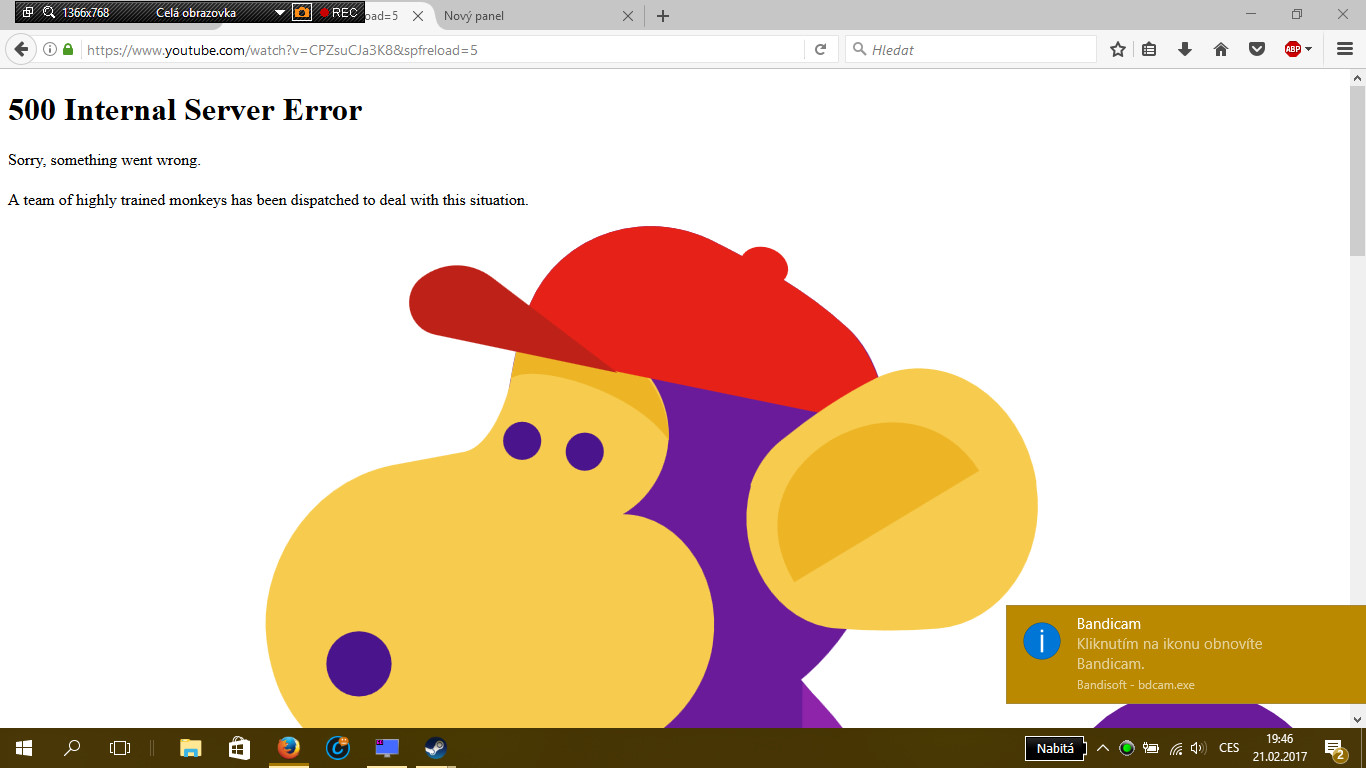Click the 500 Internal Server Error heading

pyautogui.click(x=185, y=110)
